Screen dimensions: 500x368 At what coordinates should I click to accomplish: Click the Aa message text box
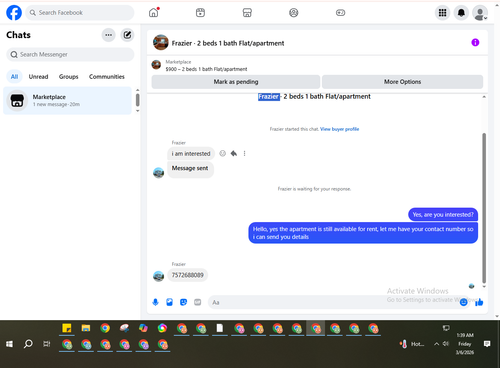(333, 302)
